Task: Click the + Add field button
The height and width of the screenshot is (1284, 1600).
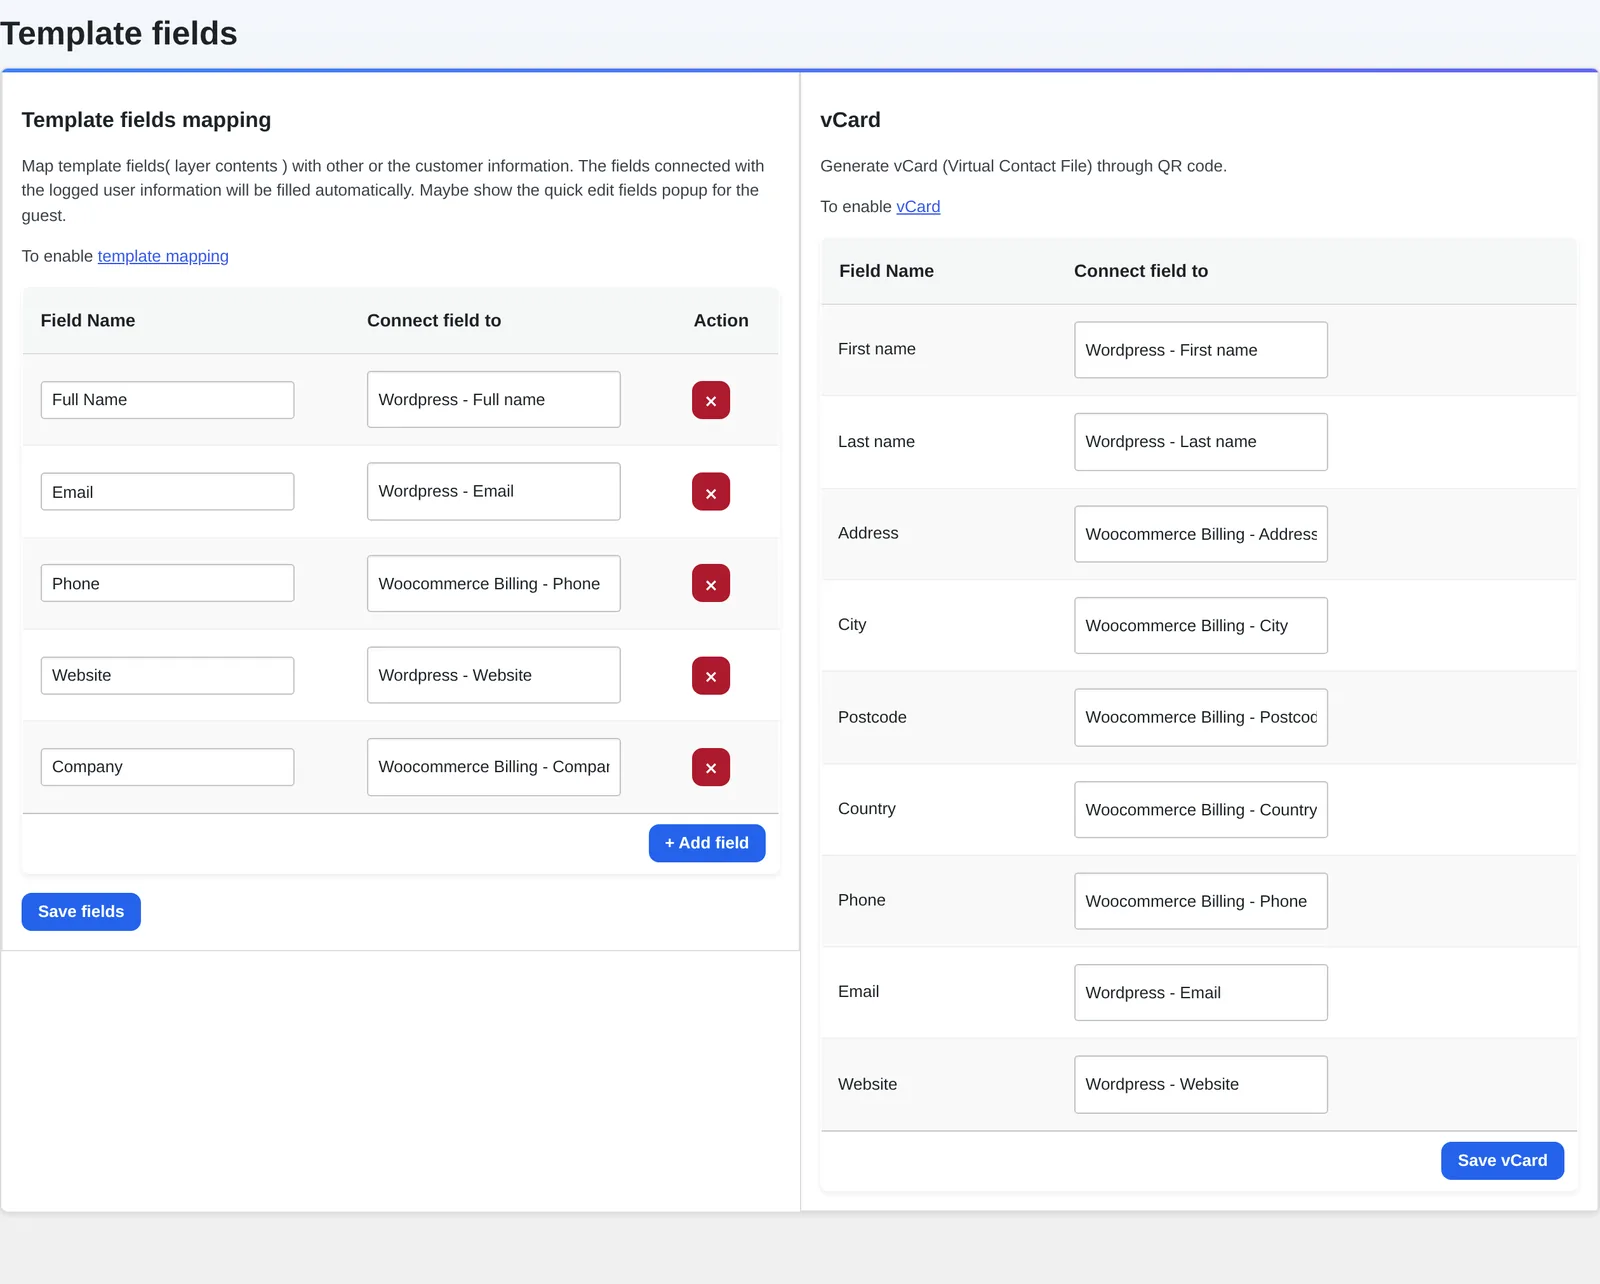Action: click(707, 843)
